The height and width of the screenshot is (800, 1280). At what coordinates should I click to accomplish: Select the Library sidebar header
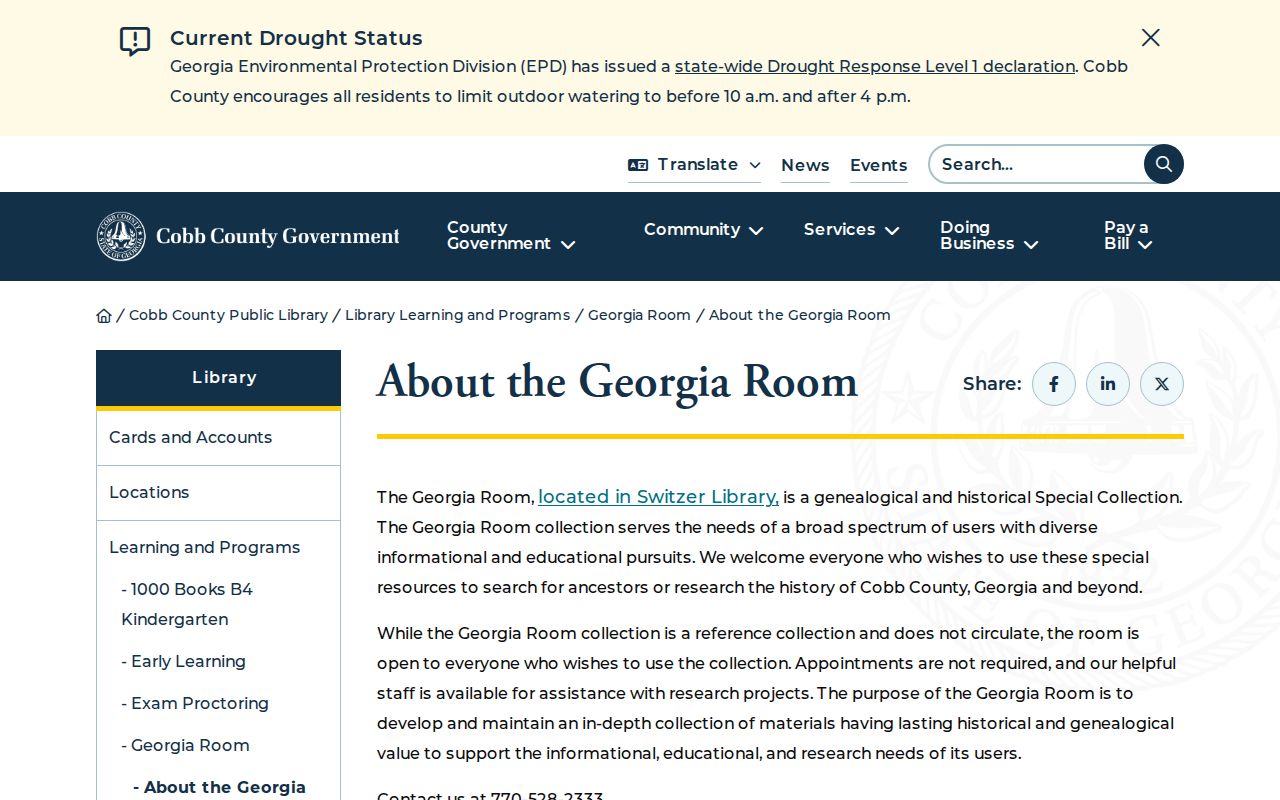[x=218, y=378]
